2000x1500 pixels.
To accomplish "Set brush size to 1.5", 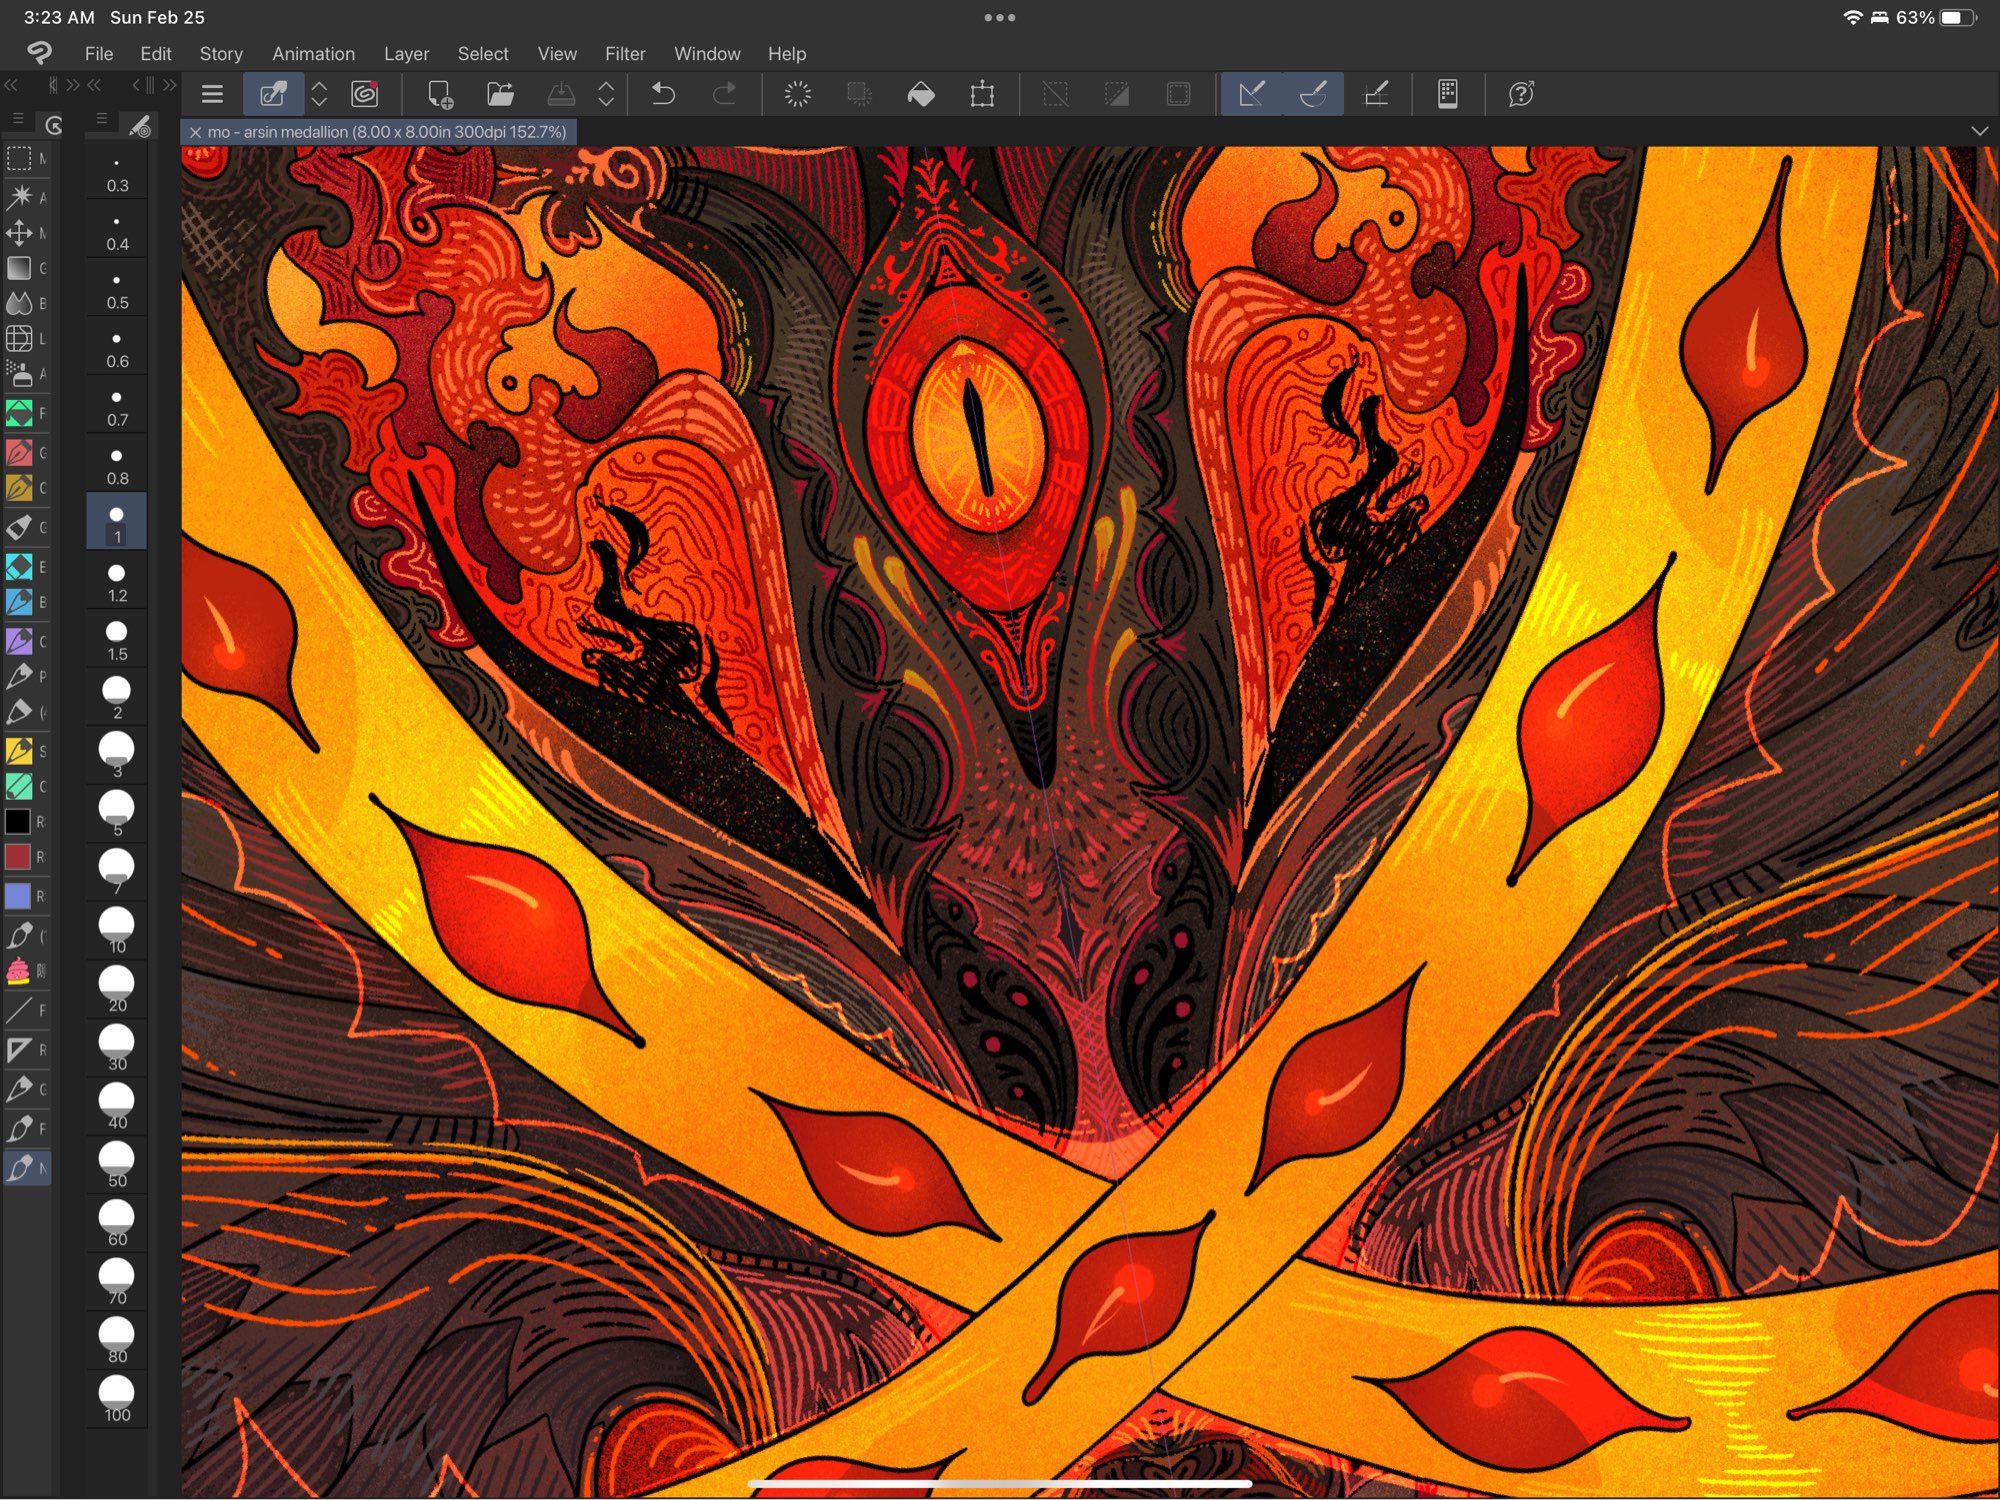I will point(117,641).
